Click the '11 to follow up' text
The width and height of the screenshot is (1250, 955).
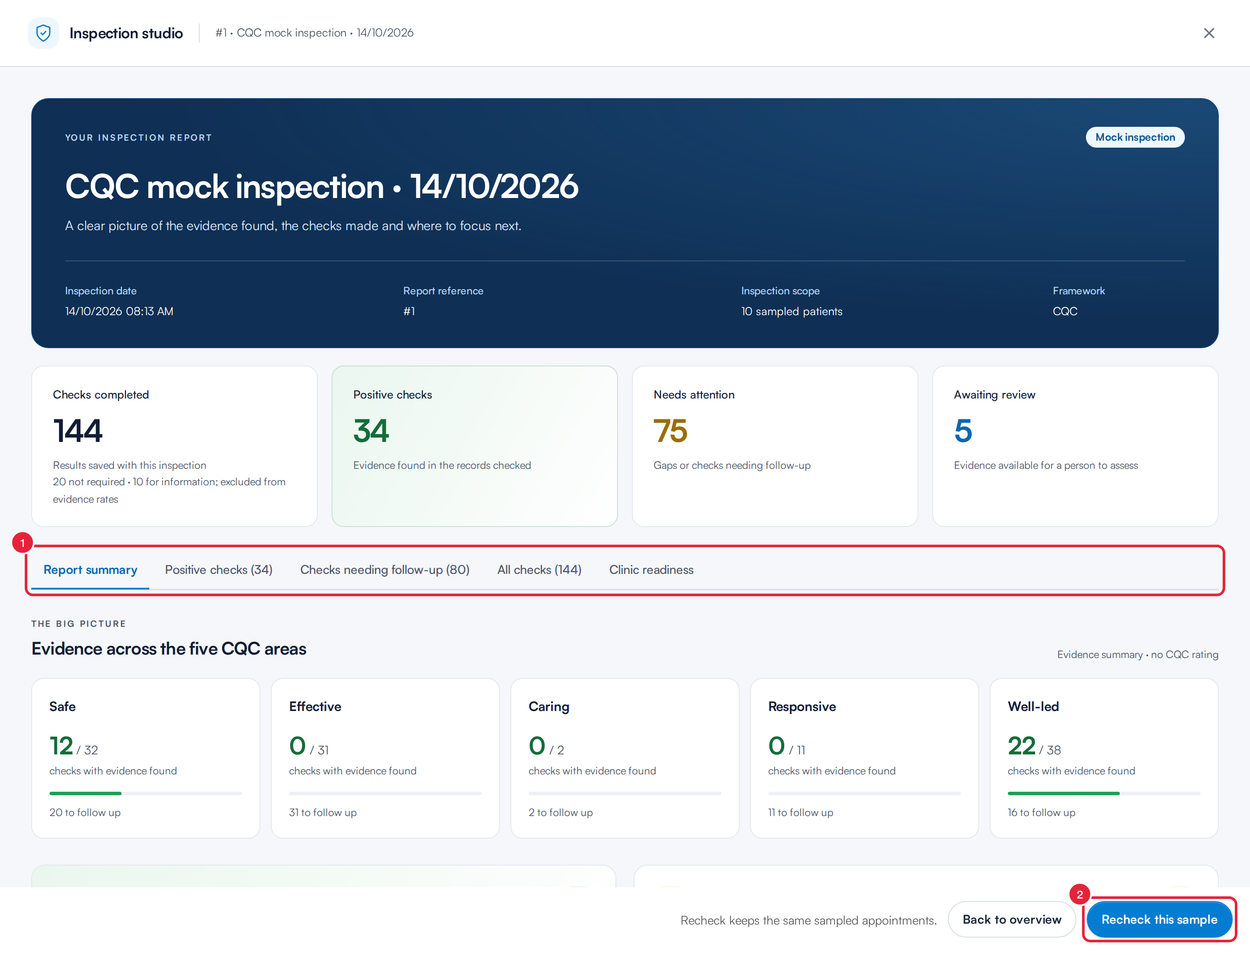(801, 813)
